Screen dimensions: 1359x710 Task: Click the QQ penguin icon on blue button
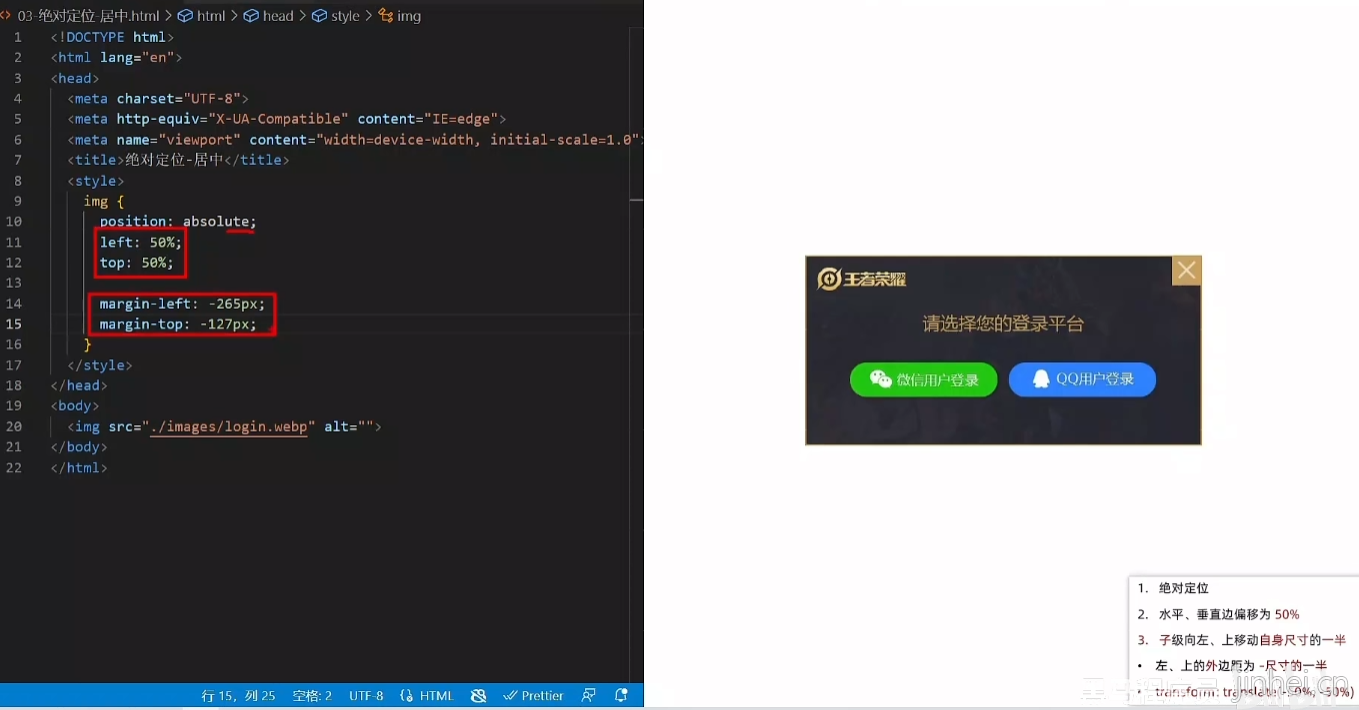pyautogui.click(x=1041, y=379)
